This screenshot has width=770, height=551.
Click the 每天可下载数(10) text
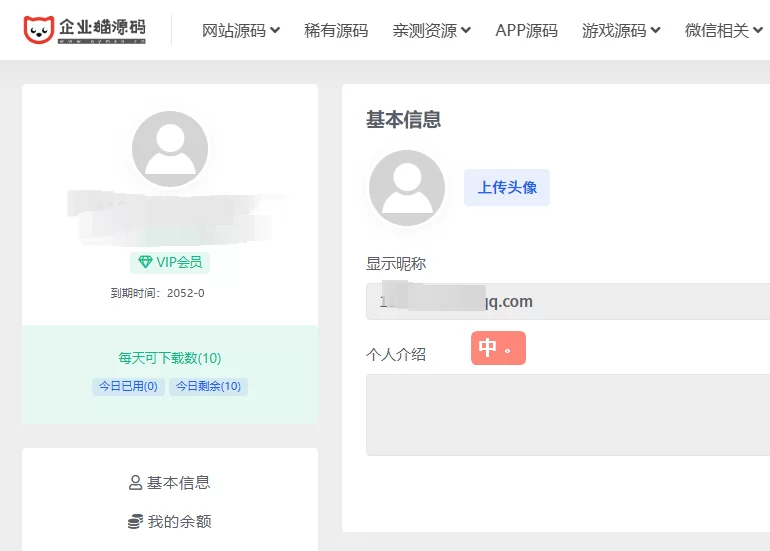point(170,358)
